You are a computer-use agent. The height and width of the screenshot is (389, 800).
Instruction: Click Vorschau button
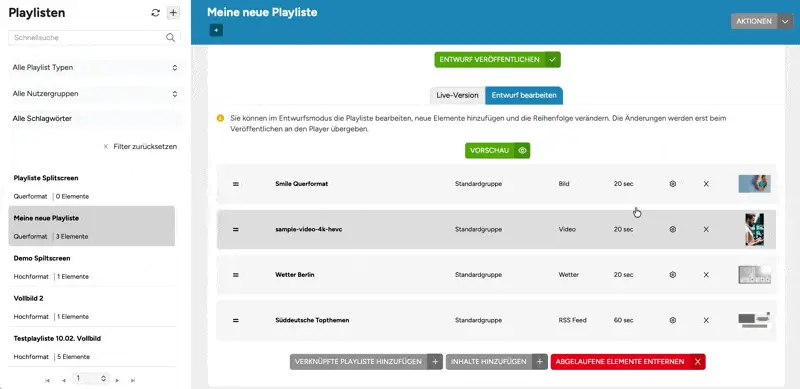[x=497, y=151]
